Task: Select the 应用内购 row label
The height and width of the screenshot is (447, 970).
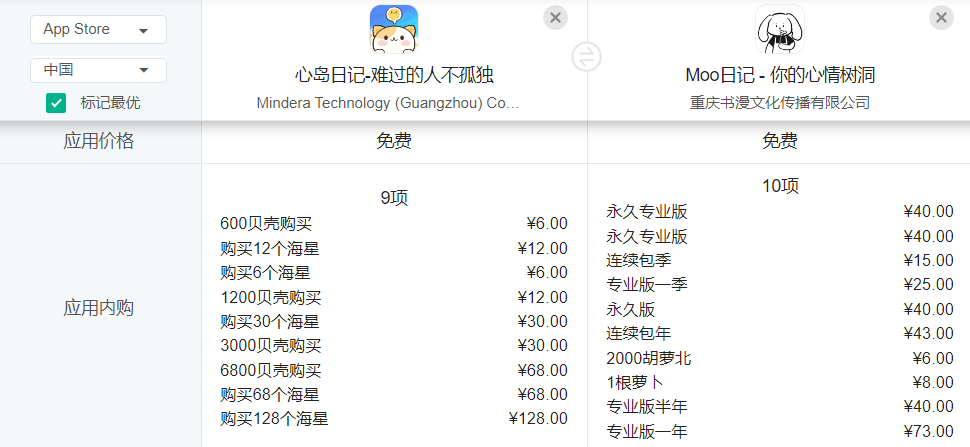Action: pos(98,308)
